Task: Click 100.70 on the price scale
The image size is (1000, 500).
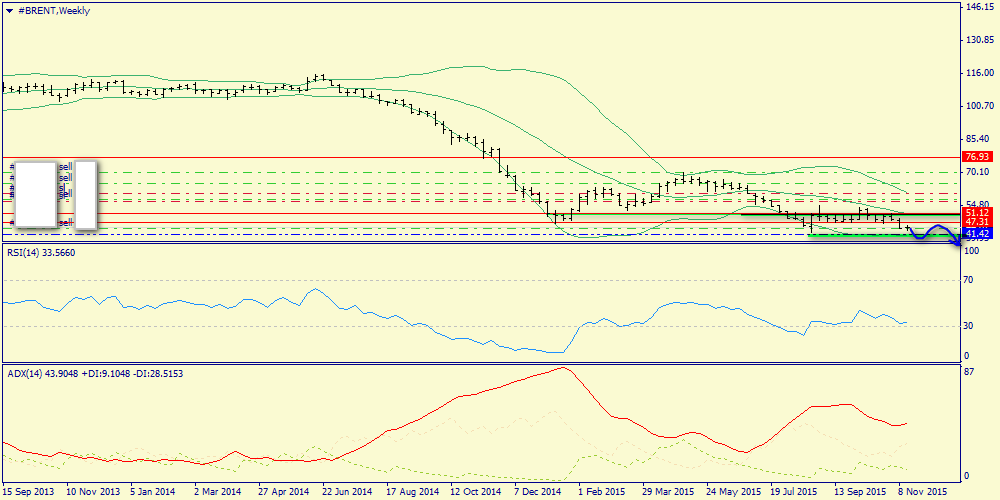Action: coord(978,106)
